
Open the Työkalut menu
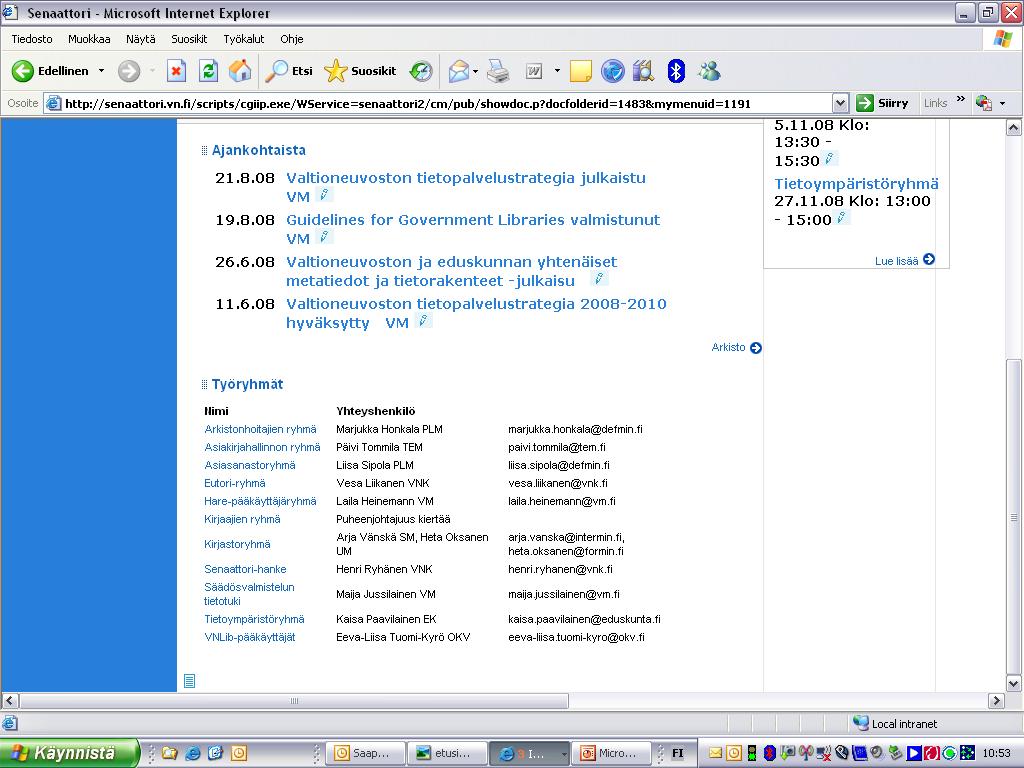click(244, 39)
